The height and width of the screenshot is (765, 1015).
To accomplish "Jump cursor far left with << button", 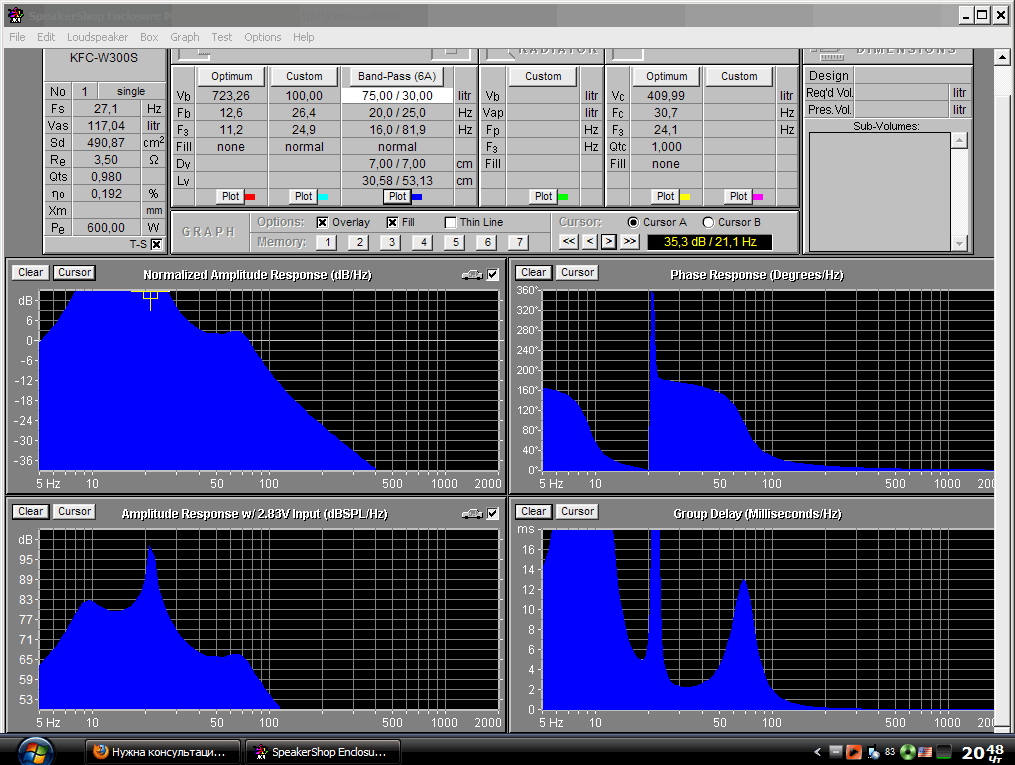I will tap(568, 241).
